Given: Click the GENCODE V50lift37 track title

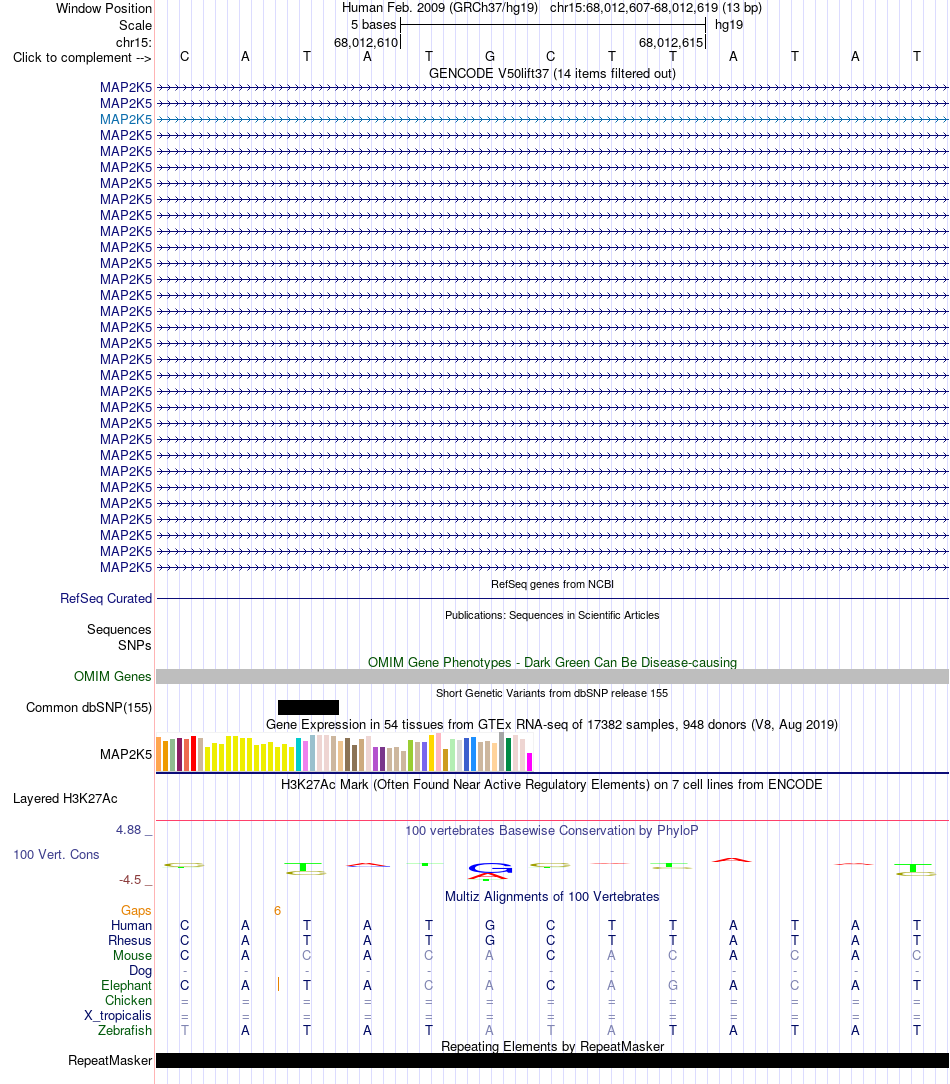Looking at the screenshot, I should tap(552, 73).
